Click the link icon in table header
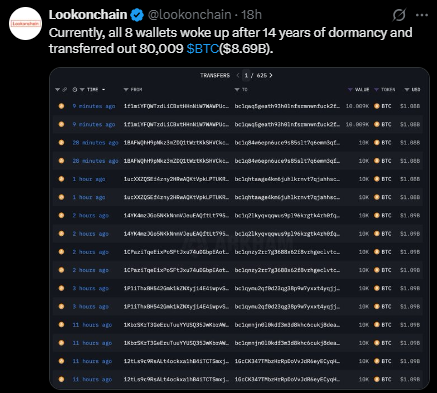Viewport: 437px width, 393px height. tap(65, 89)
